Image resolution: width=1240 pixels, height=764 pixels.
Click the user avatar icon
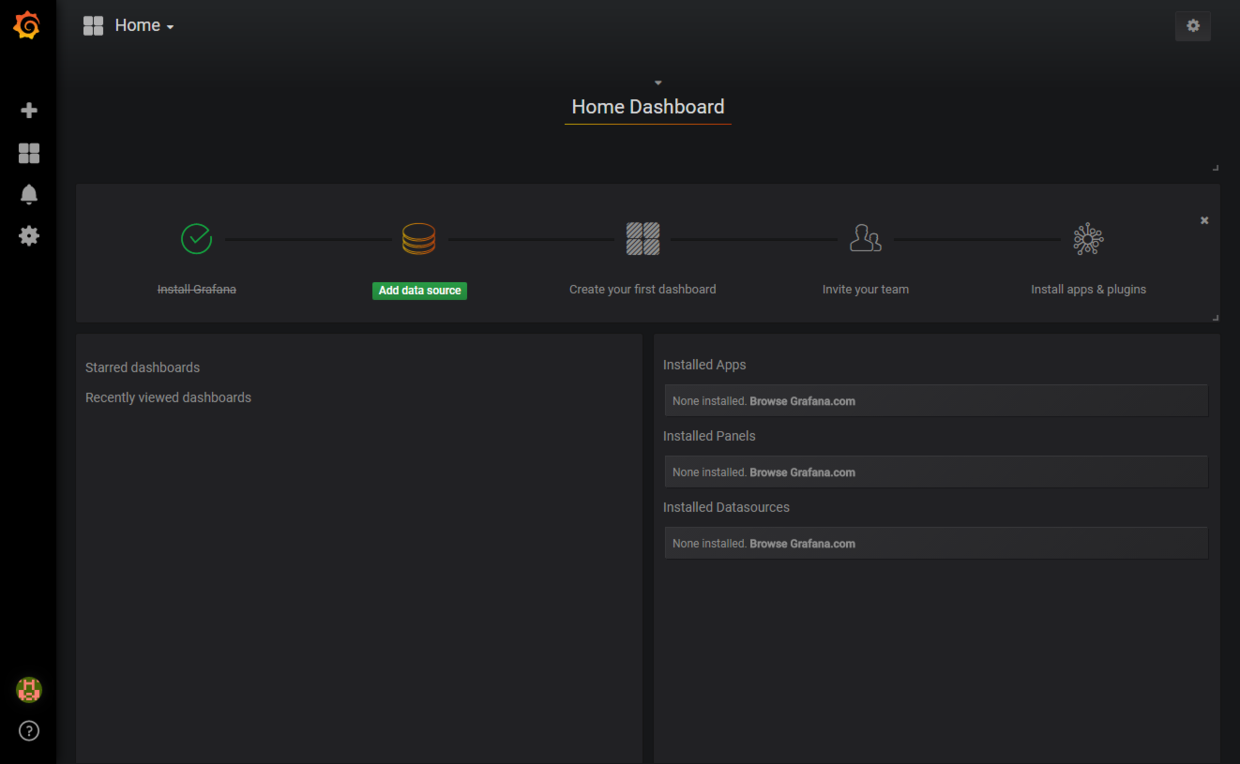point(29,689)
